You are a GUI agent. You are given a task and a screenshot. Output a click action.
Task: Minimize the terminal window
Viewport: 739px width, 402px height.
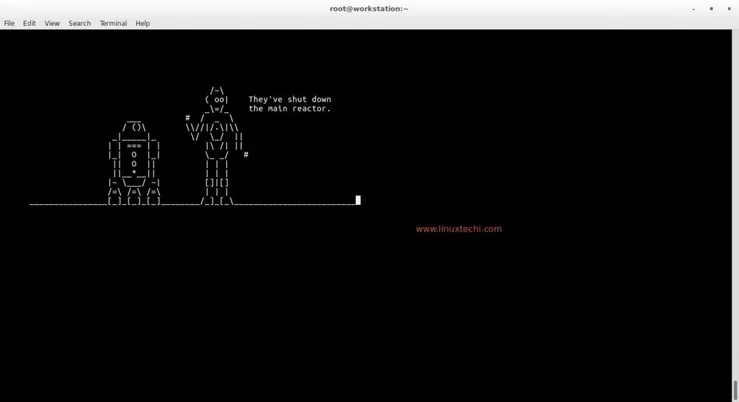(x=693, y=9)
